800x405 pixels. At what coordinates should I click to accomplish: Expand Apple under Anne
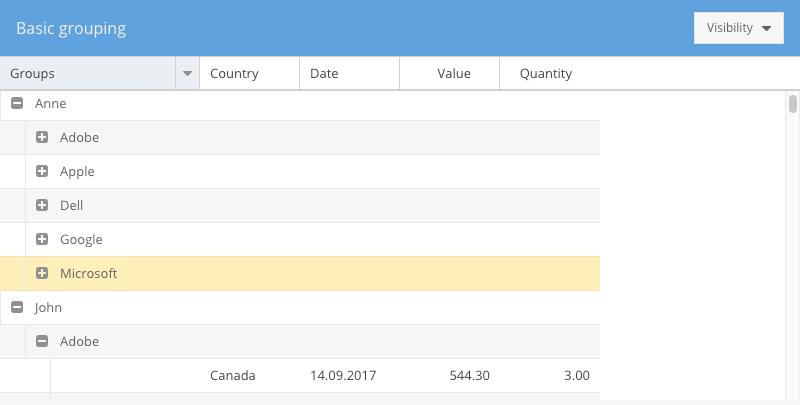tap(42, 171)
